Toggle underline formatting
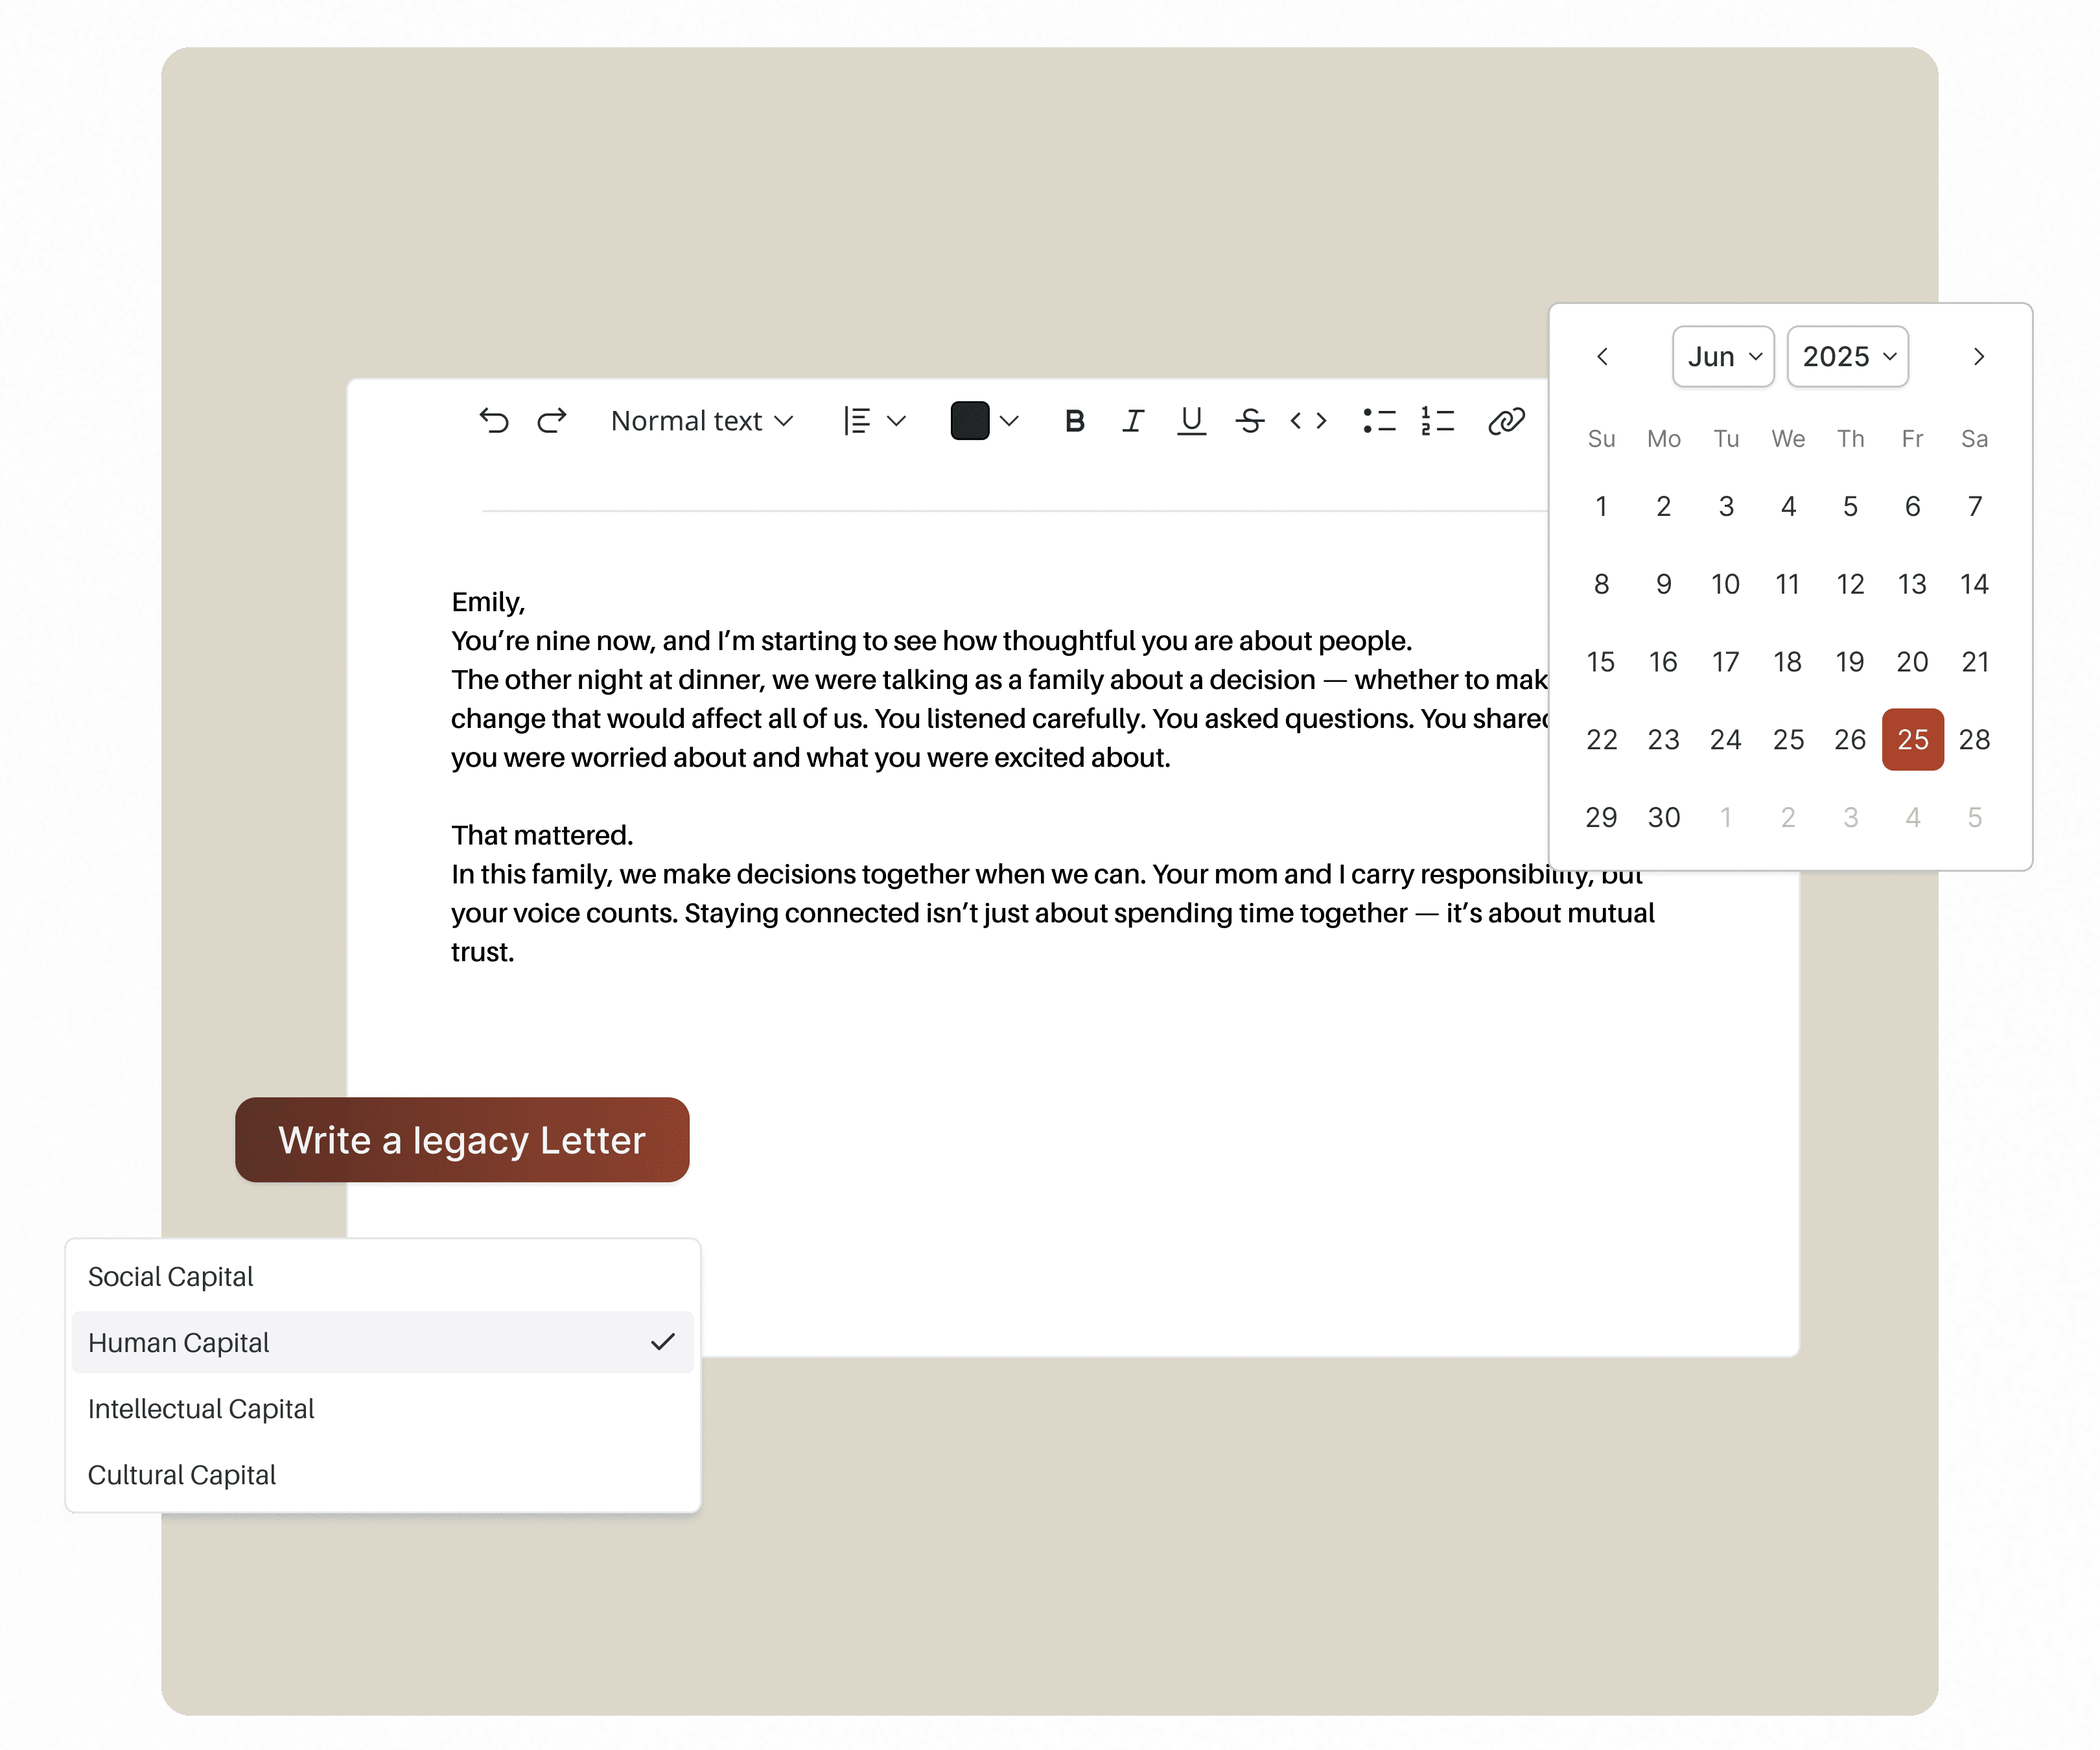The image size is (2100, 1750). tap(1190, 421)
